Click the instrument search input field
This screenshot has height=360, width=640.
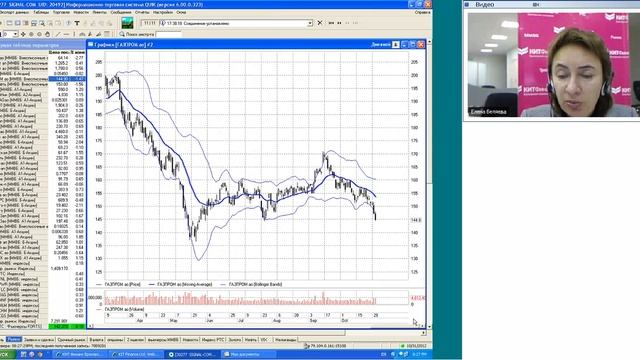tap(169, 35)
